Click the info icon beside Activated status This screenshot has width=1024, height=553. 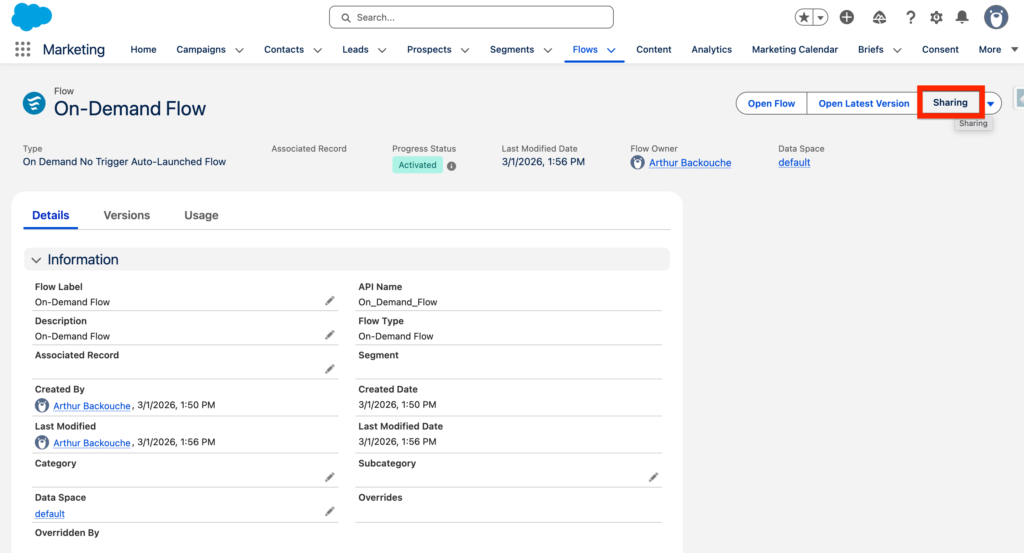[x=451, y=166]
